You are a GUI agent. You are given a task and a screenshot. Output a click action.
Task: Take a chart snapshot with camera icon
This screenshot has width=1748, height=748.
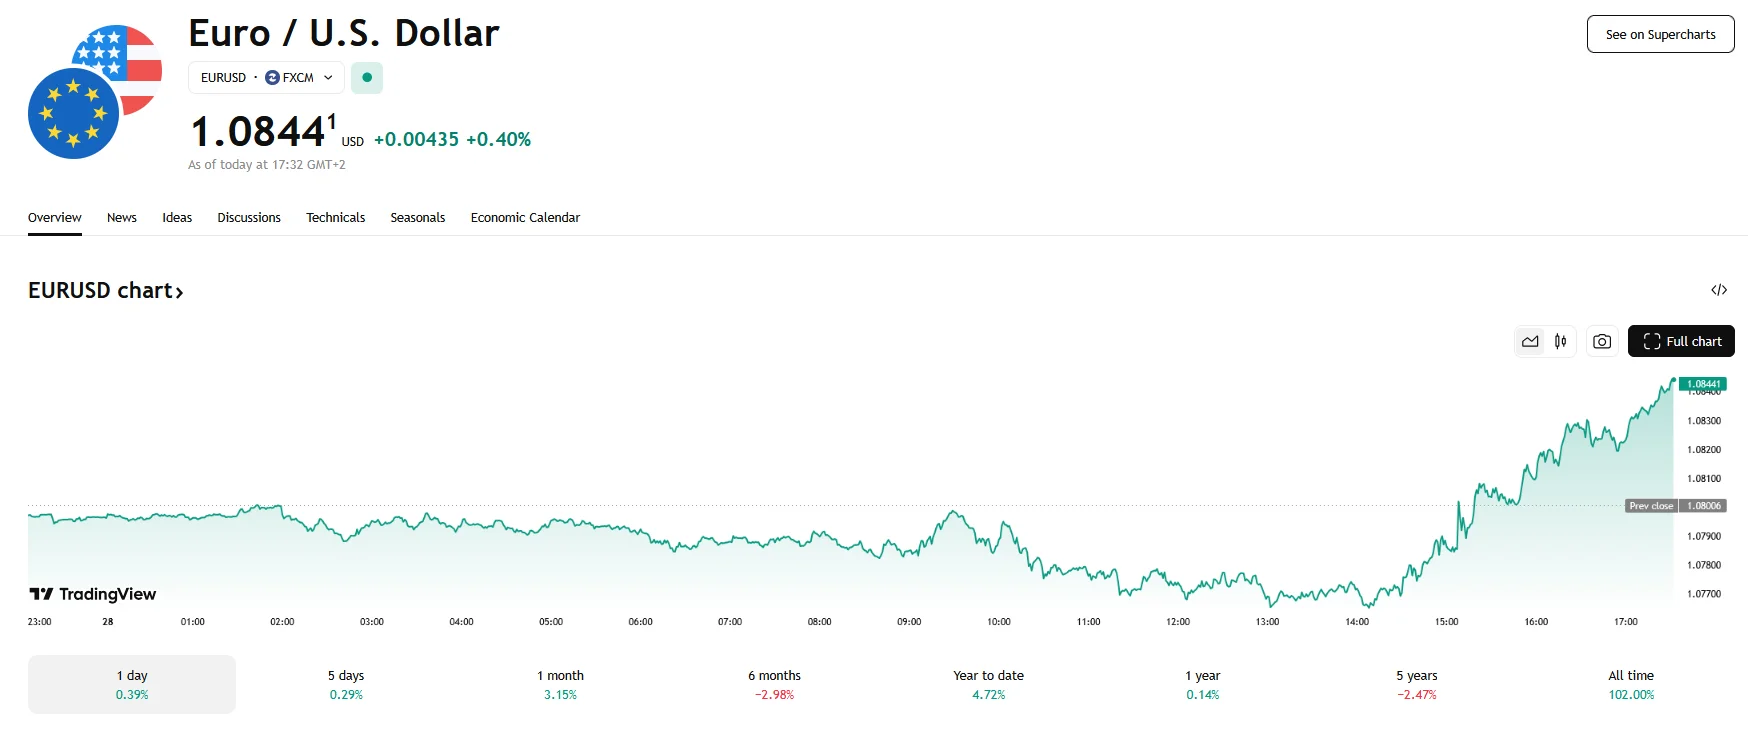tap(1602, 342)
